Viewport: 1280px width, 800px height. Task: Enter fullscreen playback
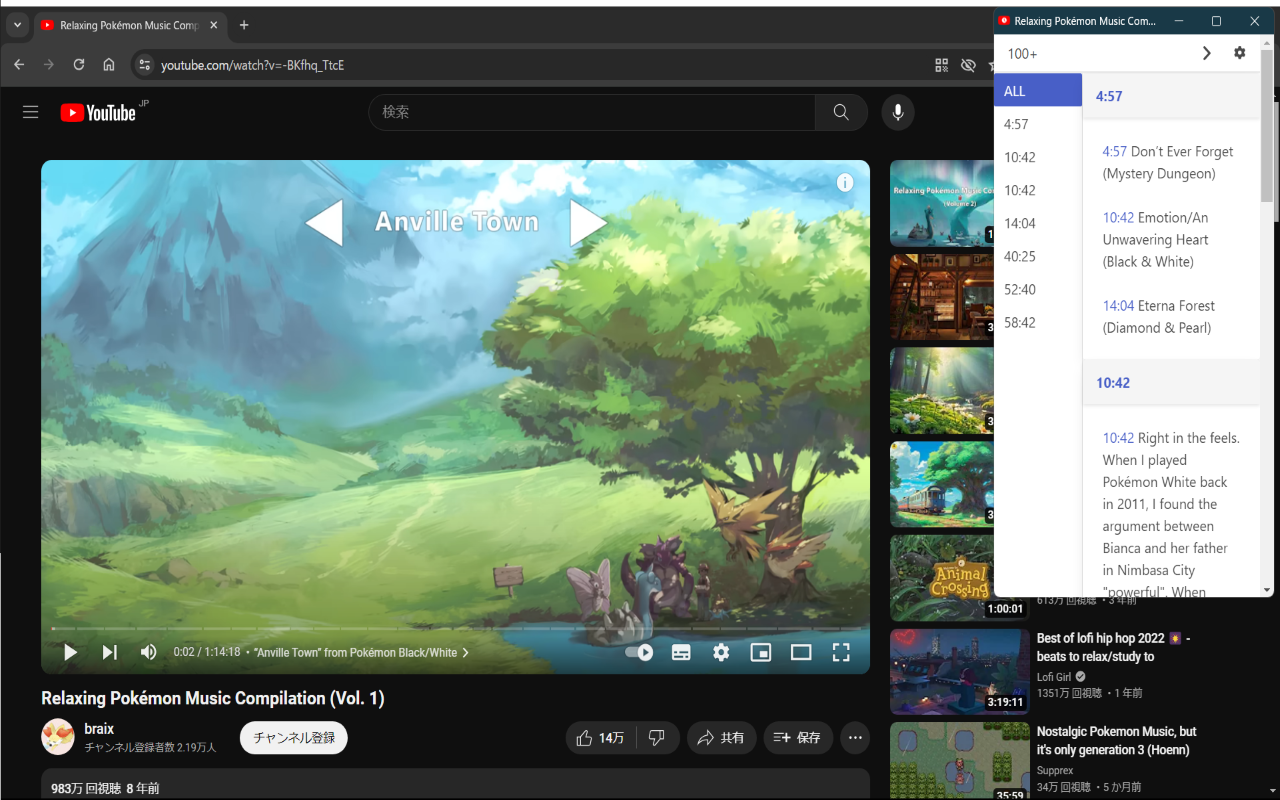(x=841, y=652)
